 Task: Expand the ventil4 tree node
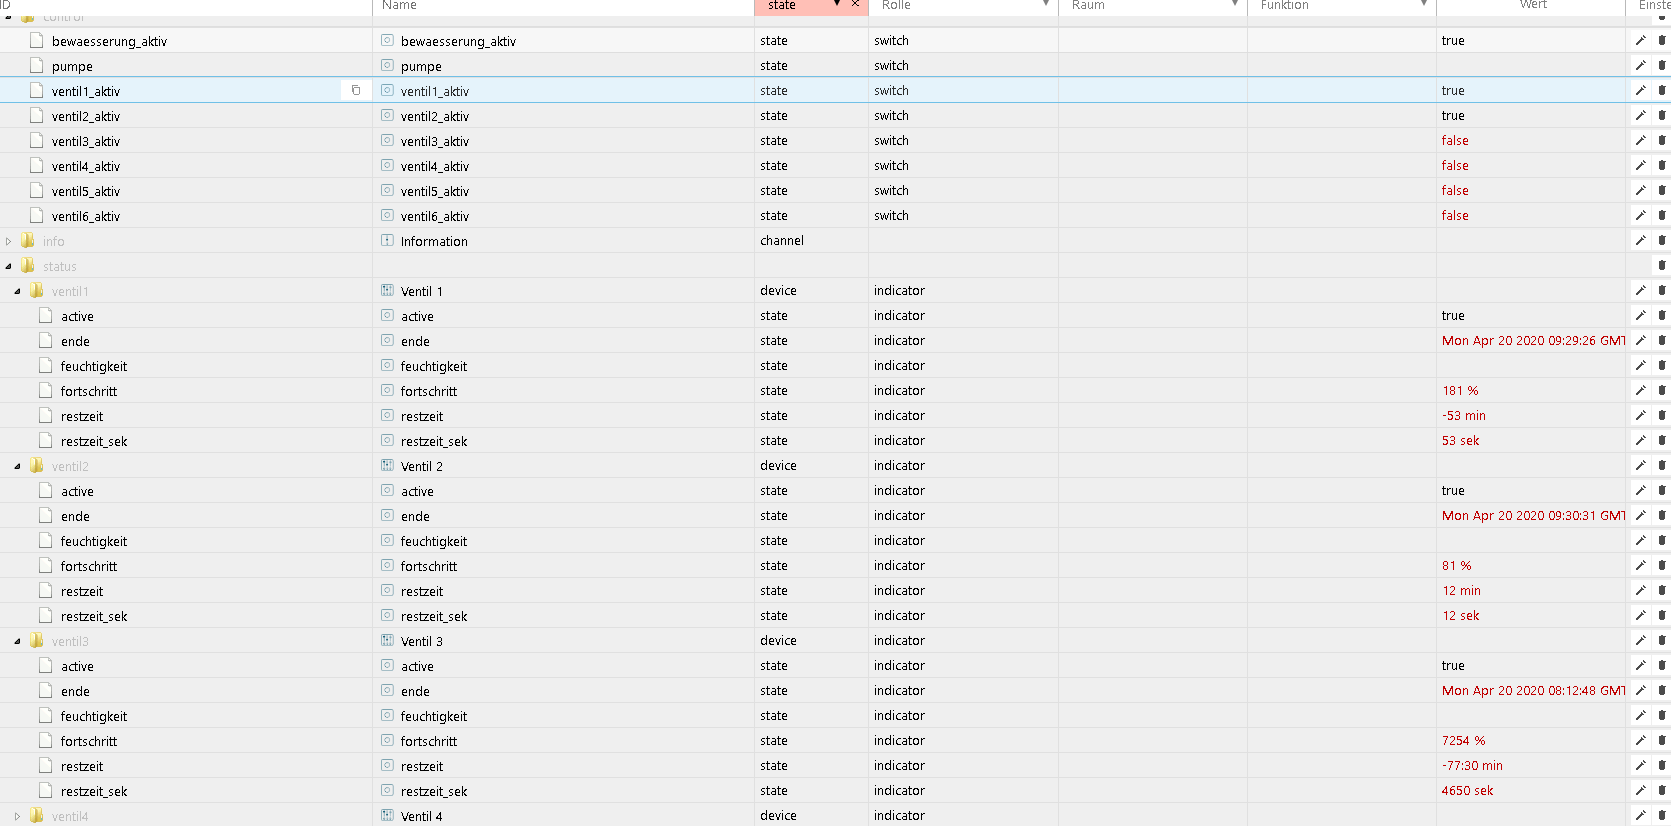tap(17, 816)
